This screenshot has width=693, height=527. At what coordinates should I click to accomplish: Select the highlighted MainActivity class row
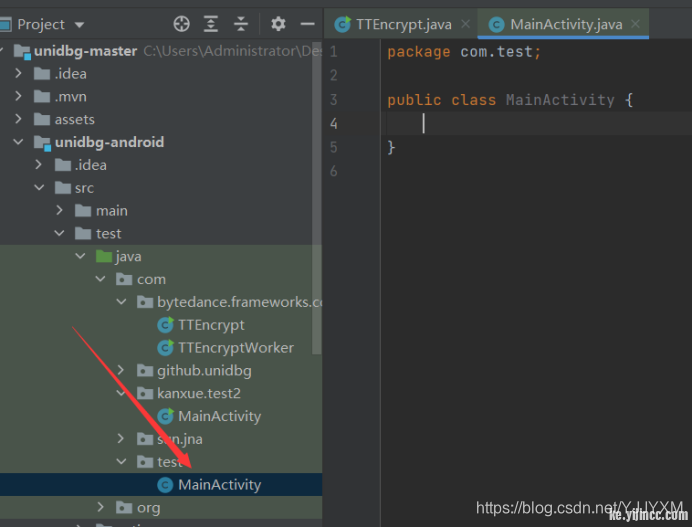coord(161,485)
